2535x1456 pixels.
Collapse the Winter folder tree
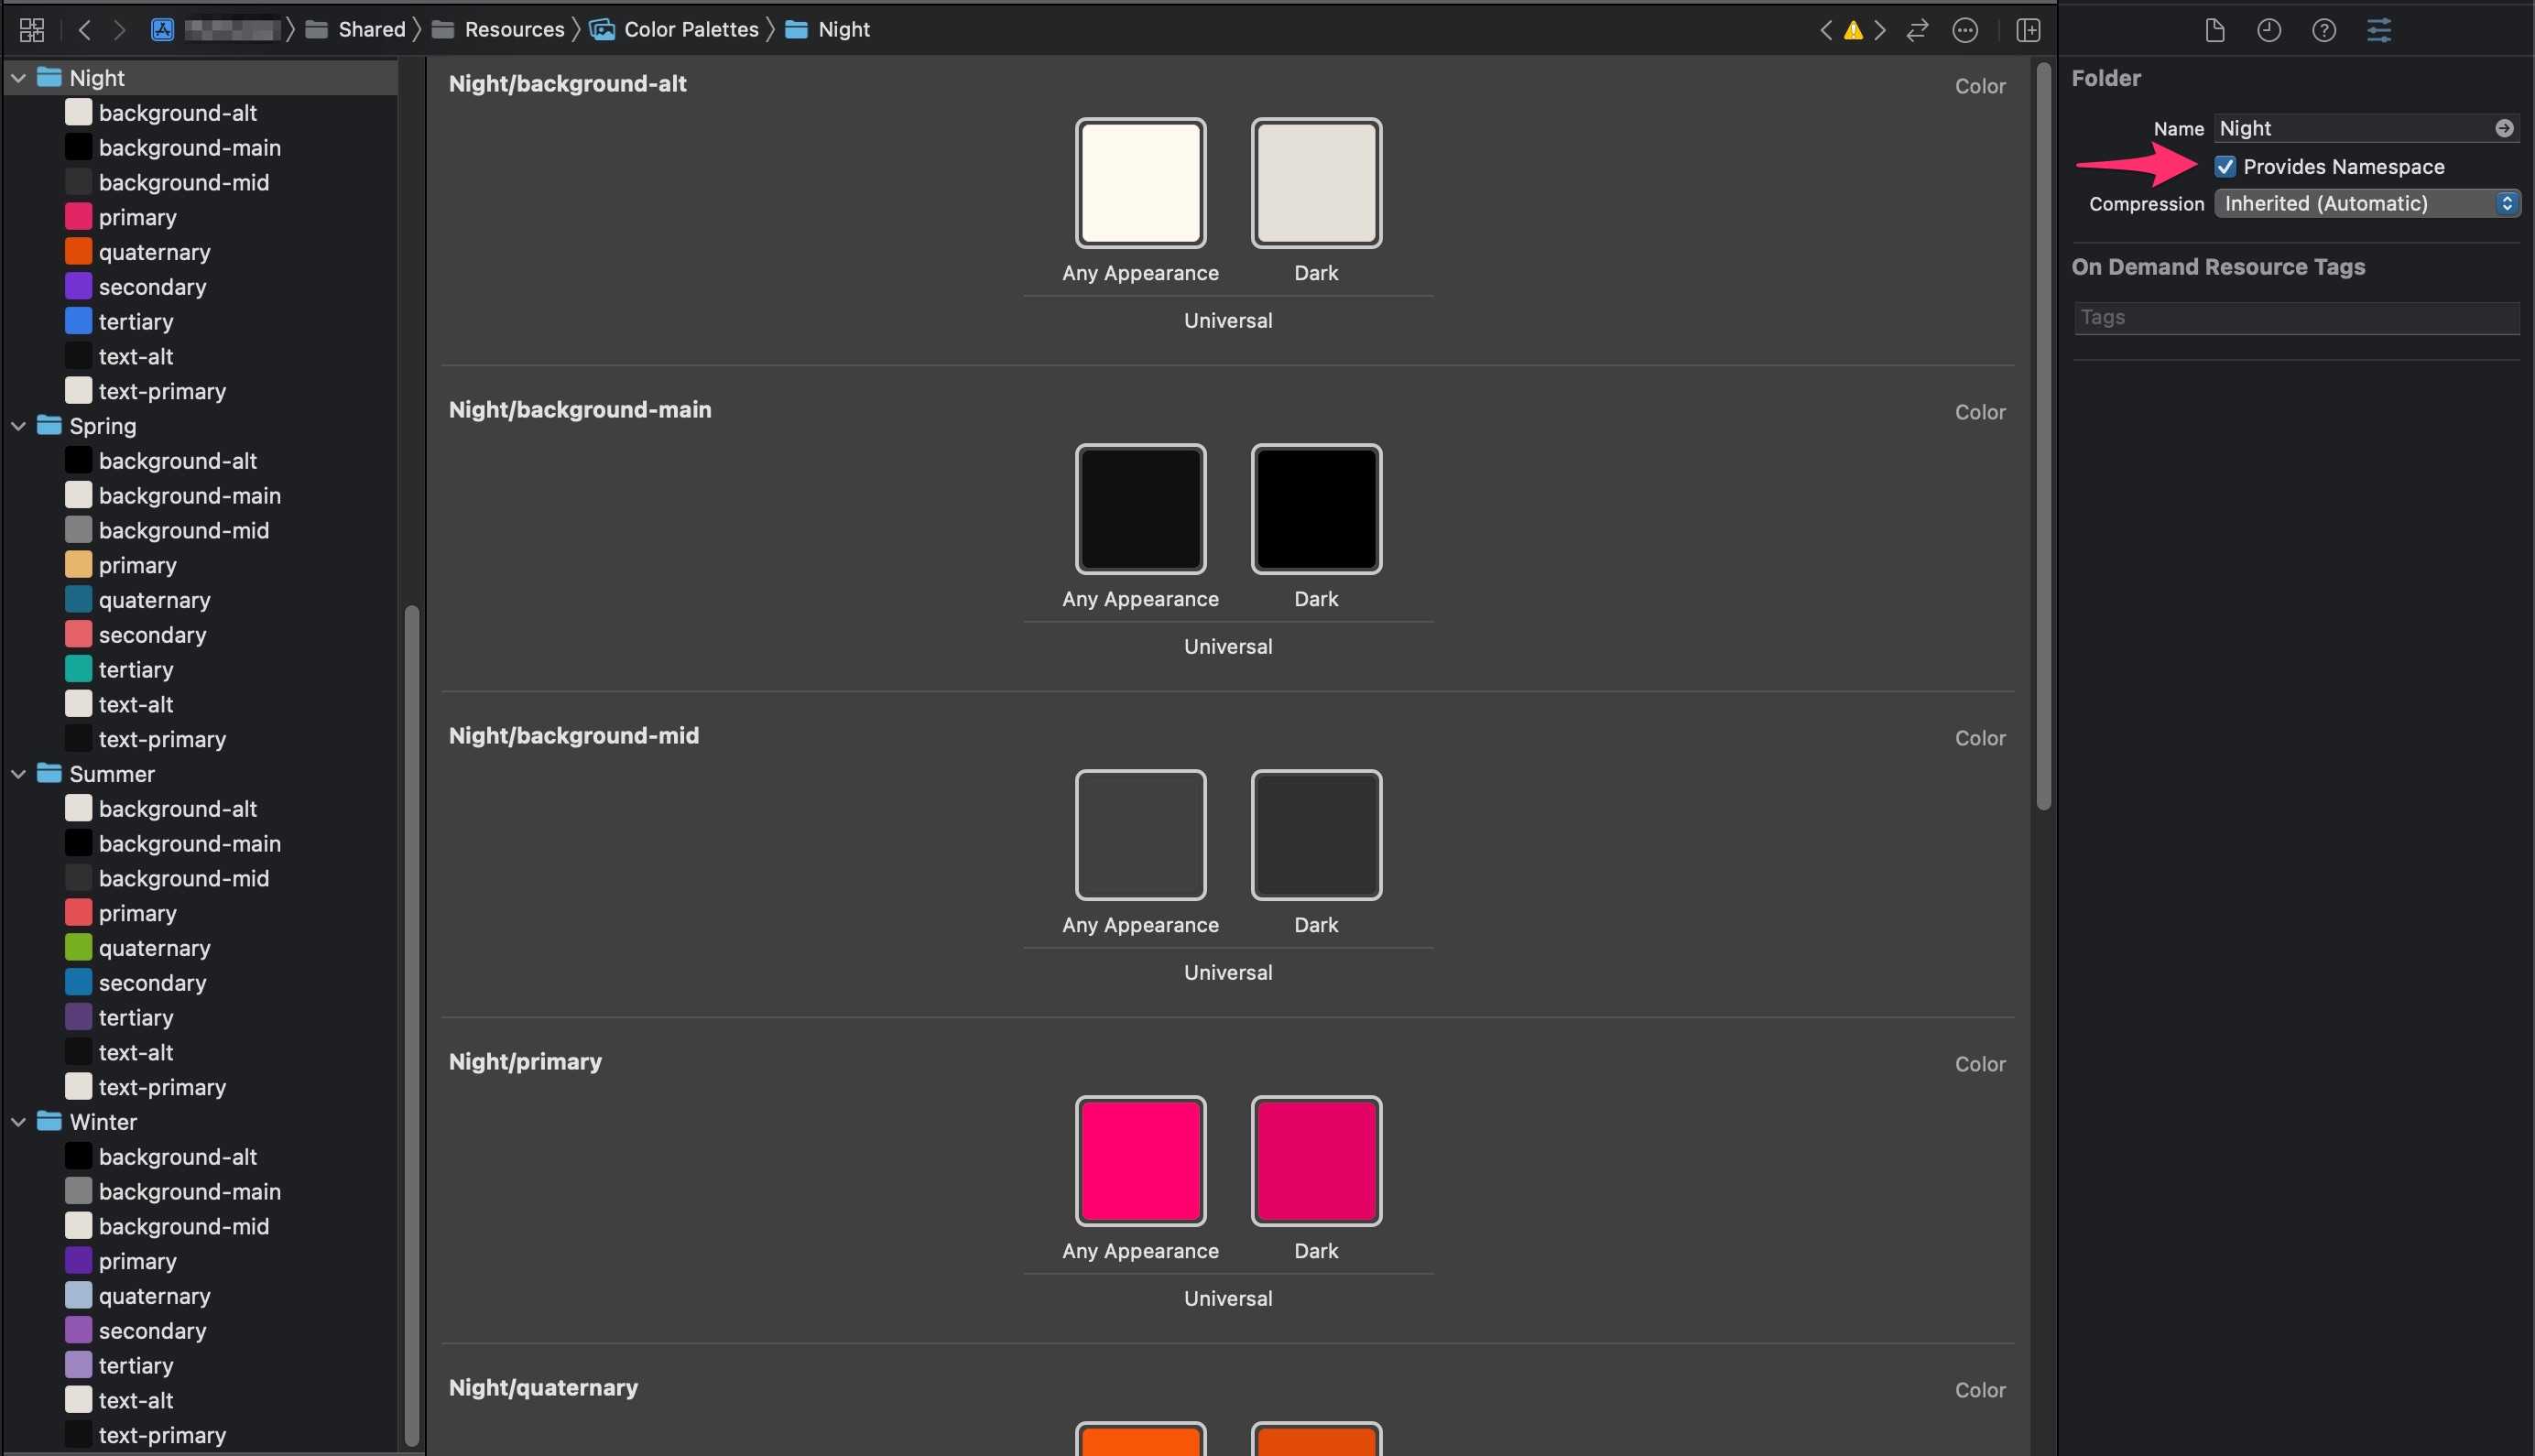click(19, 1122)
